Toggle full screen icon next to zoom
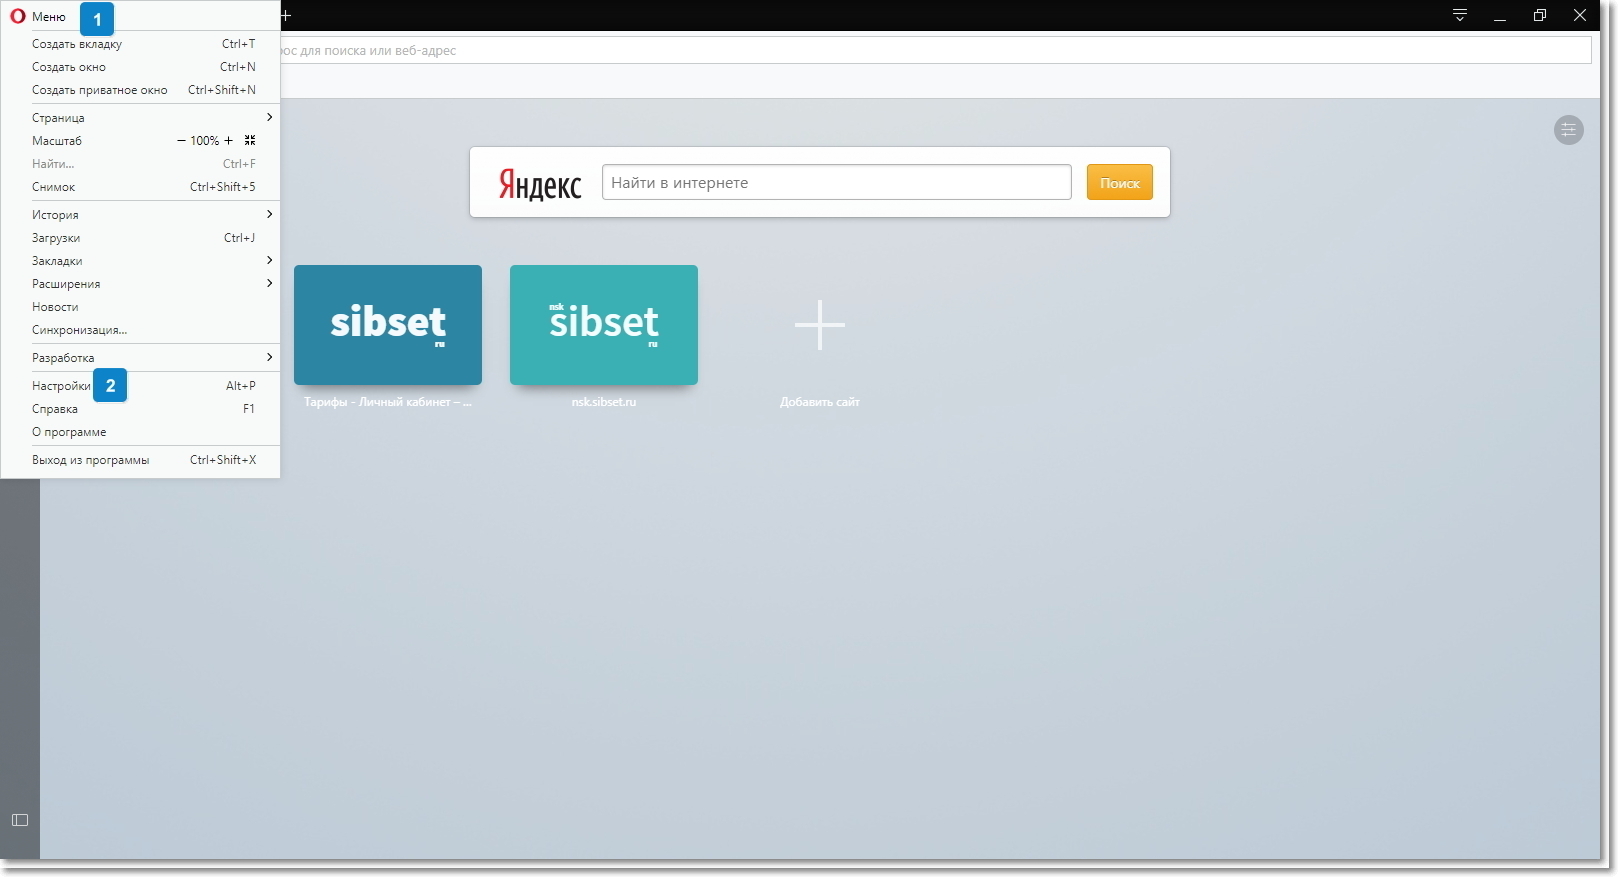 (250, 141)
